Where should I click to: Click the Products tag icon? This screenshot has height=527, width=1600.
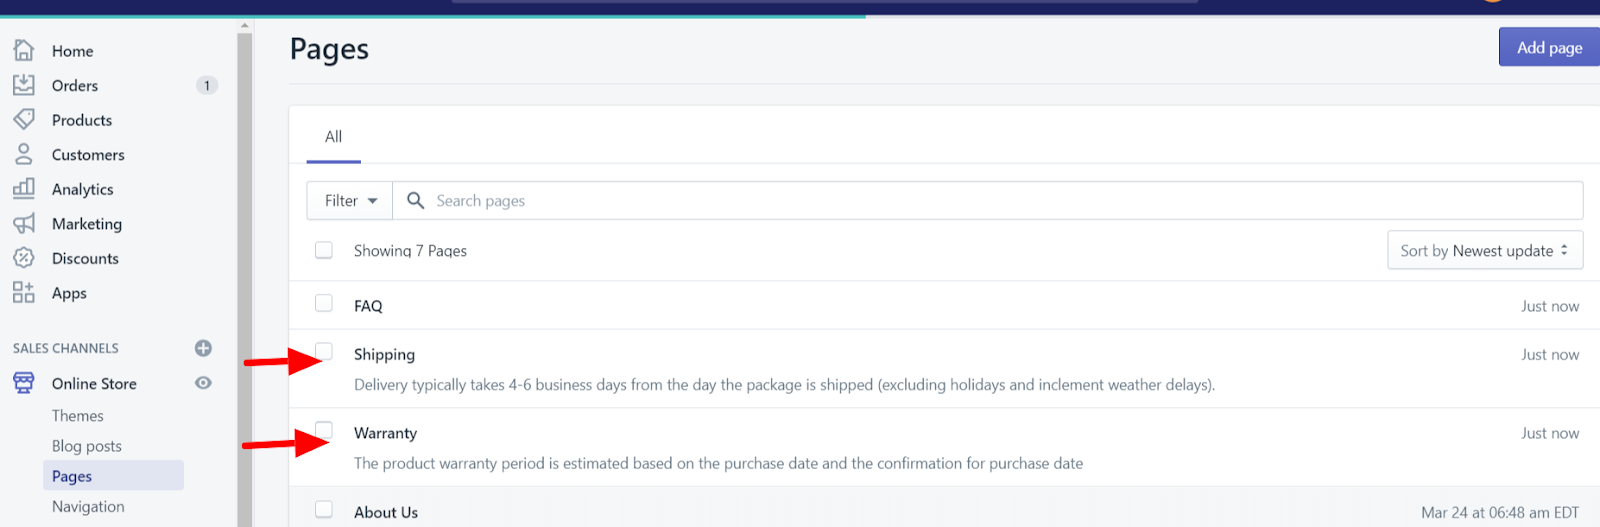[x=24, y=120]
